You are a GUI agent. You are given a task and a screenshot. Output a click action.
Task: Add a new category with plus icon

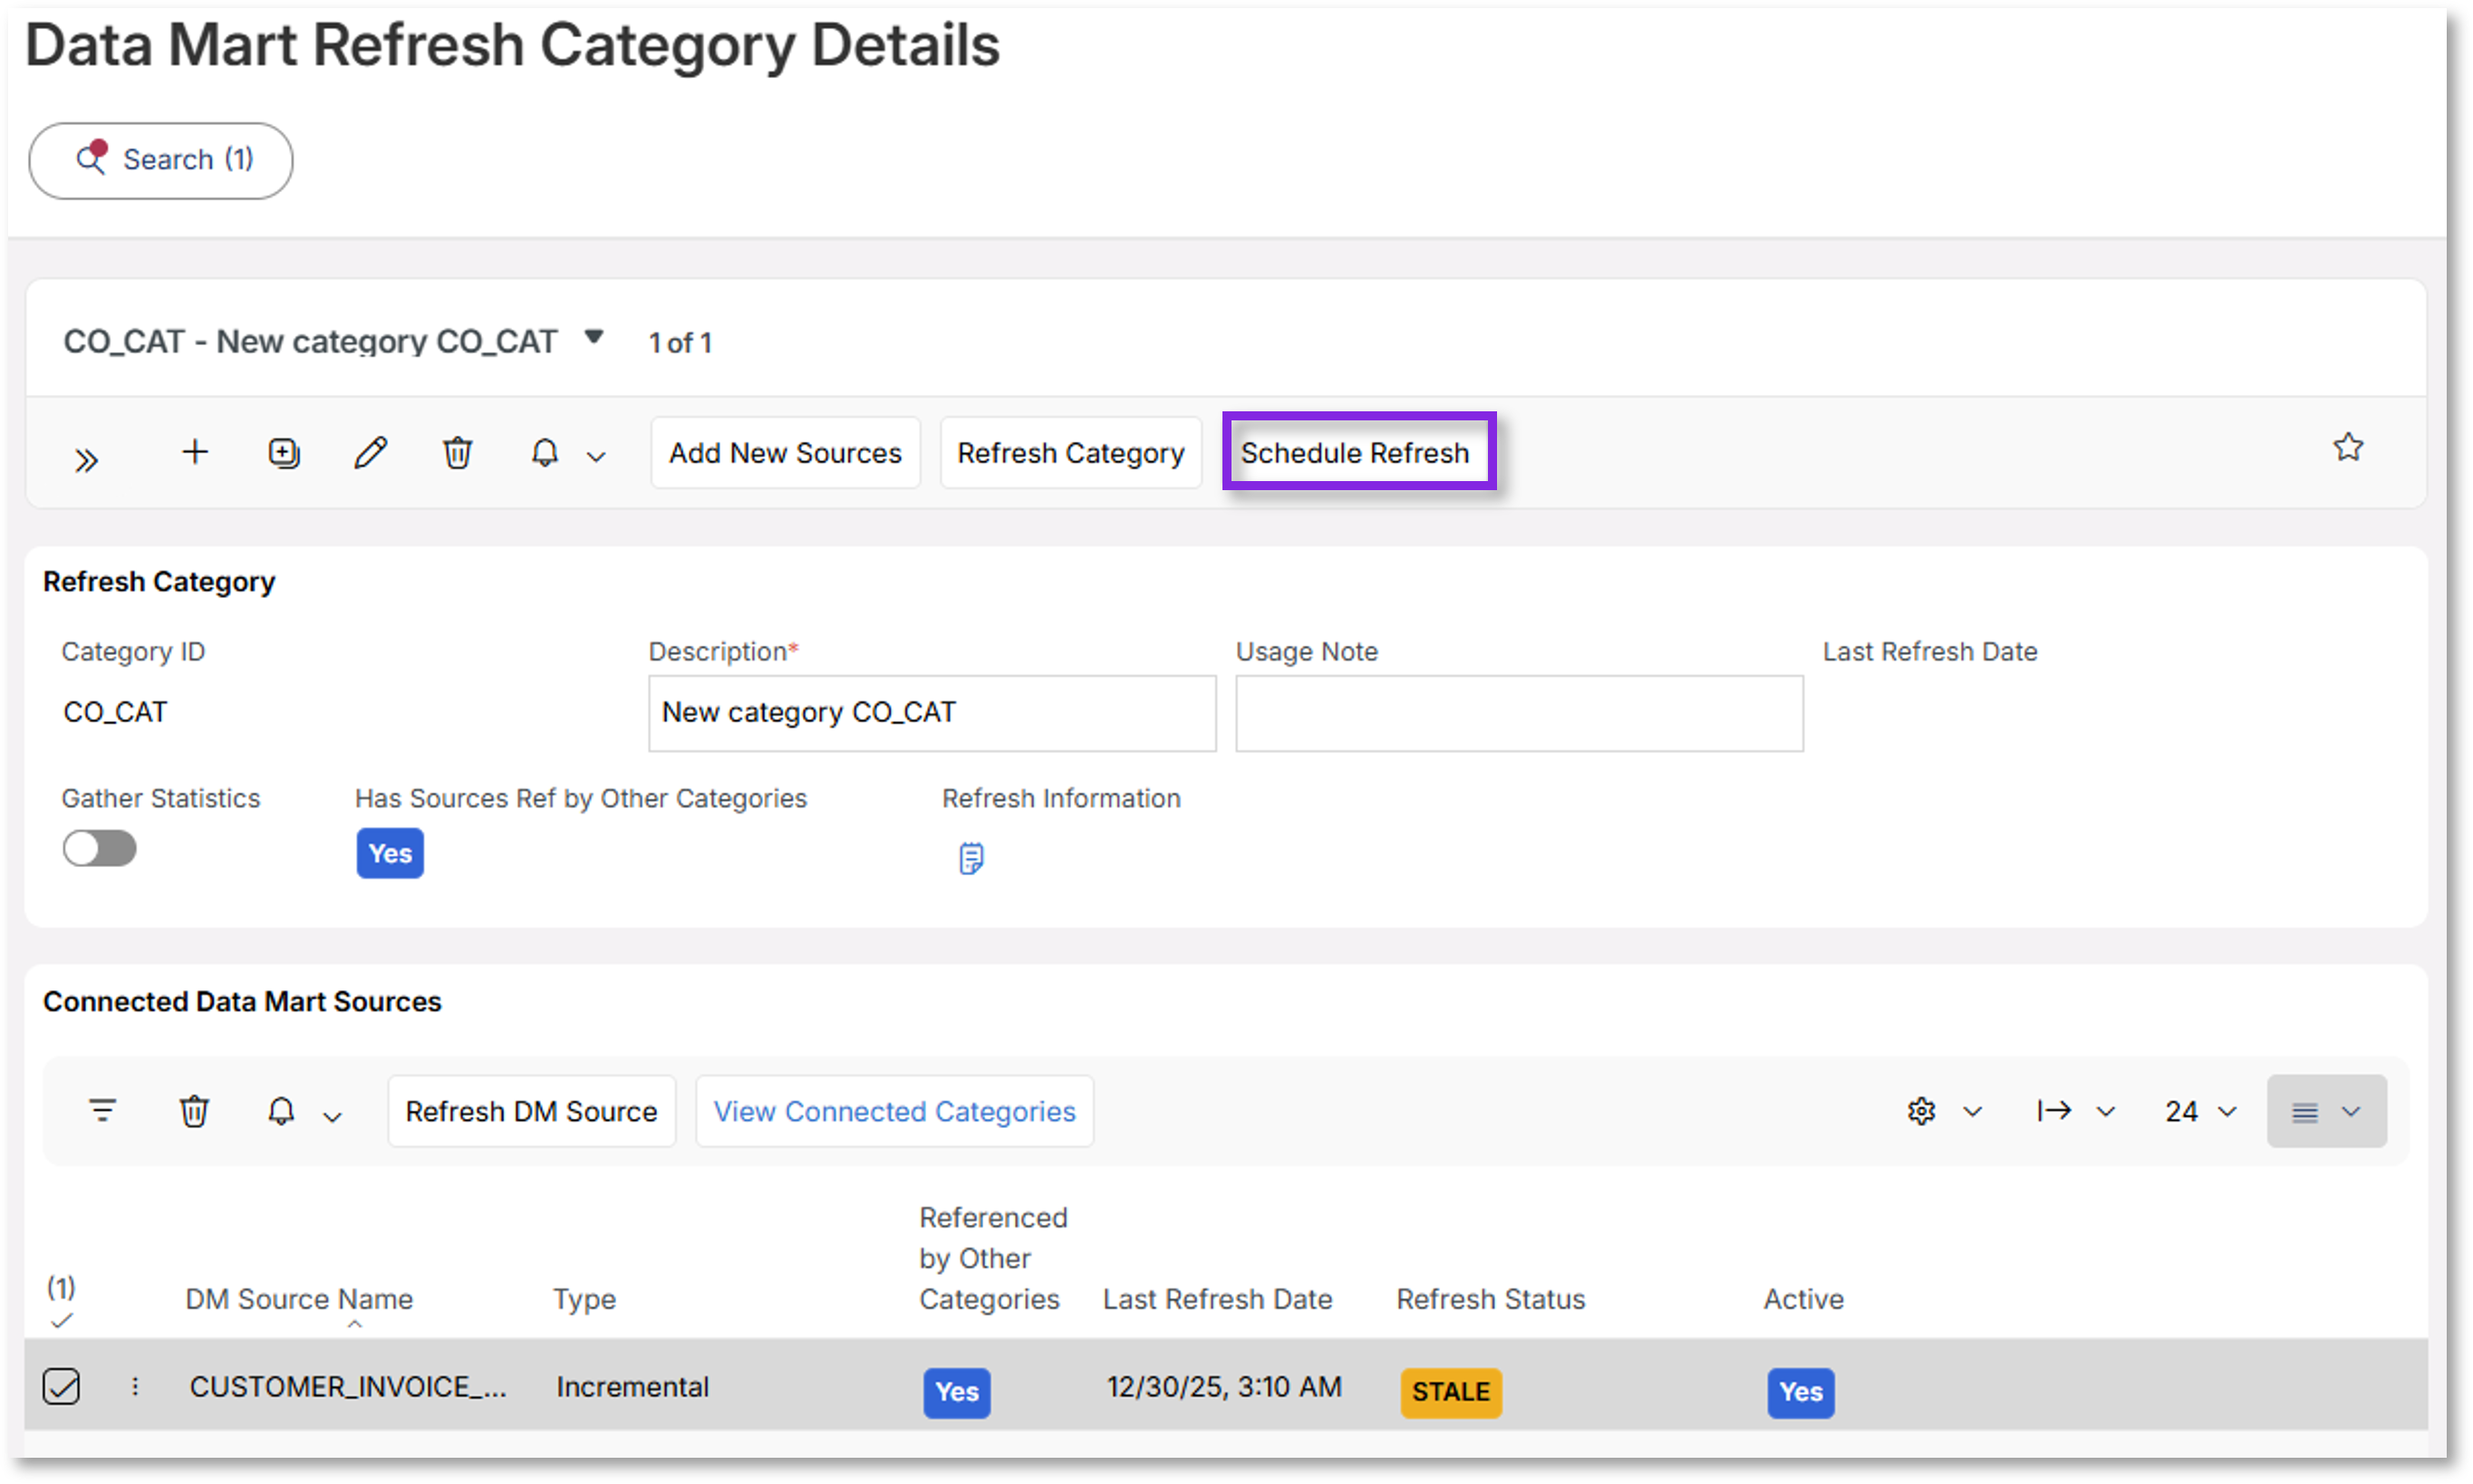[195, 452]
